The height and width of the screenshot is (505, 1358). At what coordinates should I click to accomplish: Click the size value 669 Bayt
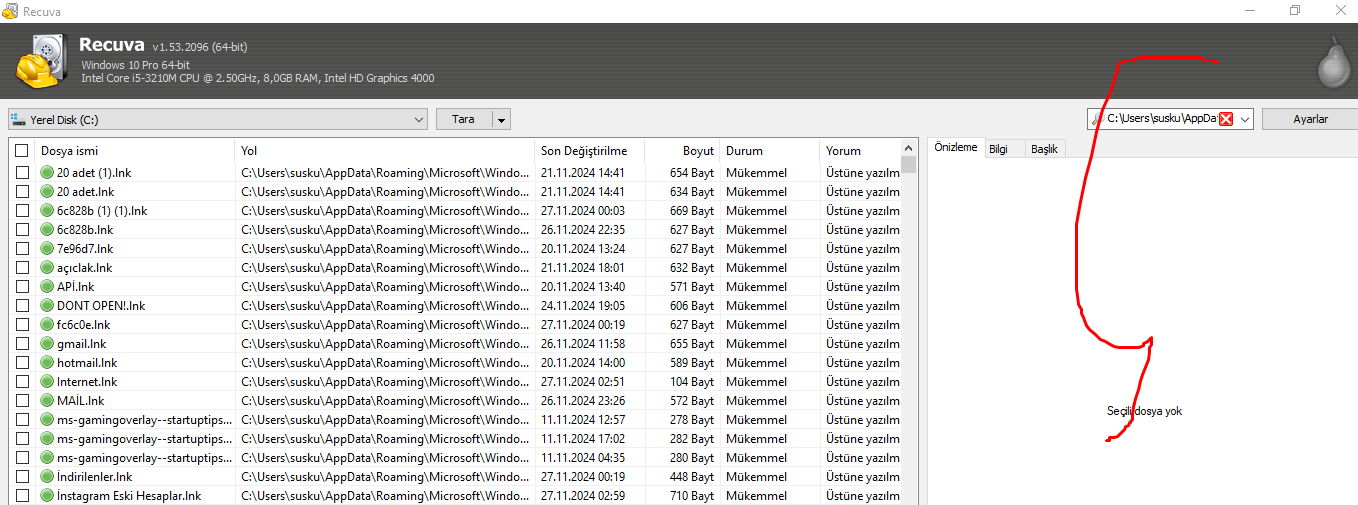(x=692, y=211)
